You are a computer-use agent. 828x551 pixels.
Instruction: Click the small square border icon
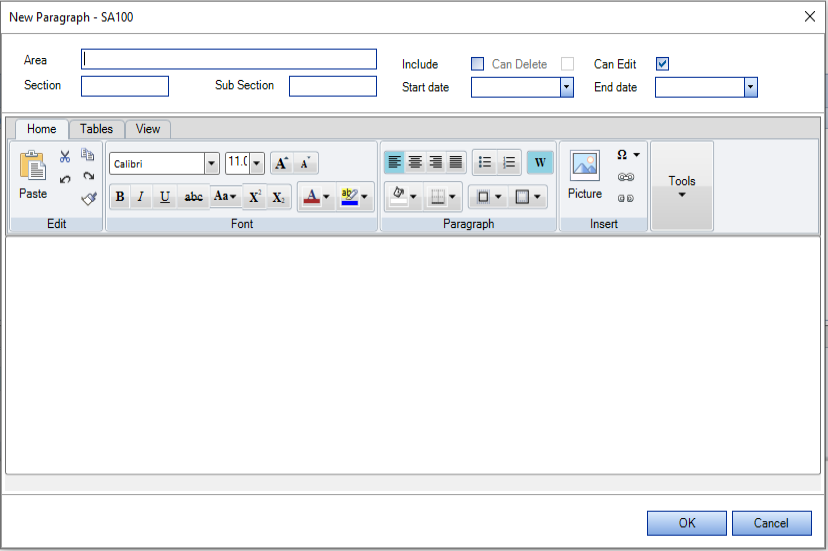483,197
